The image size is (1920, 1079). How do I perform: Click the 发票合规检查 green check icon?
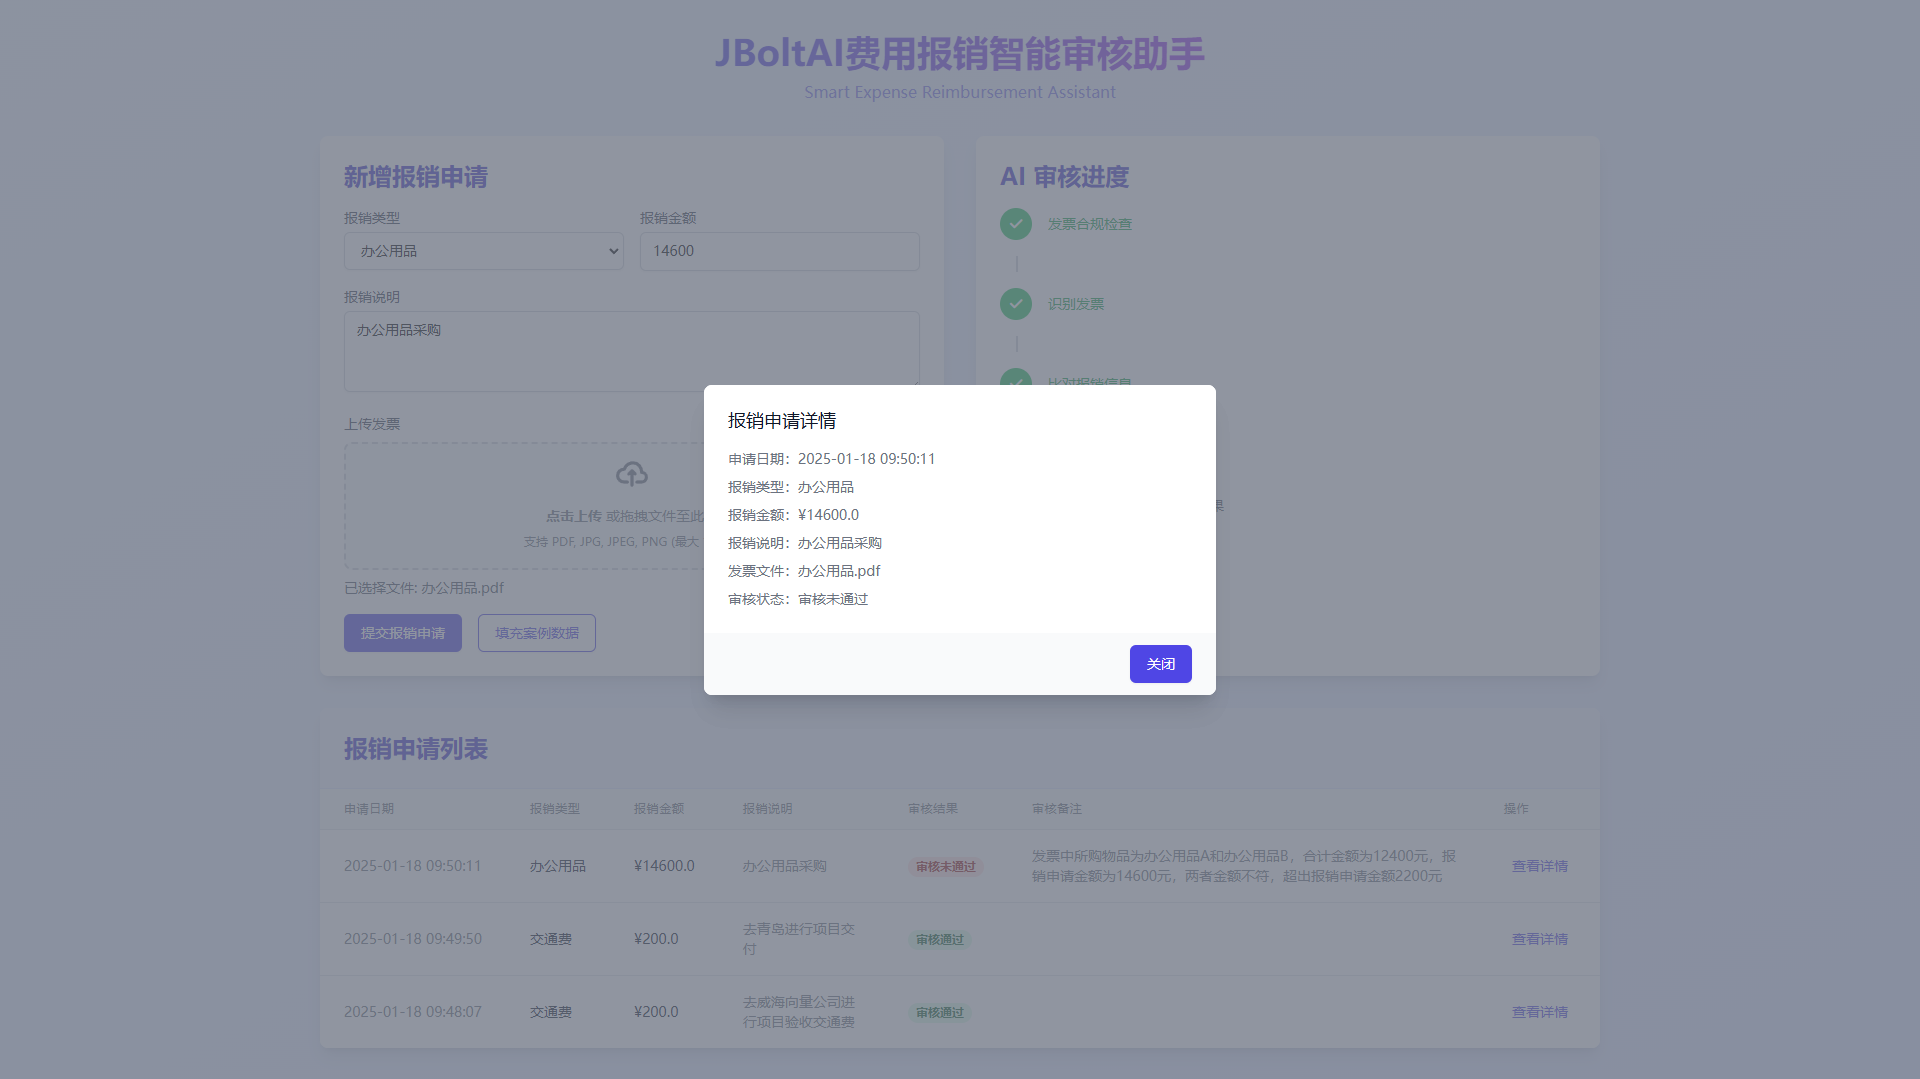(x=1016, y=224)
